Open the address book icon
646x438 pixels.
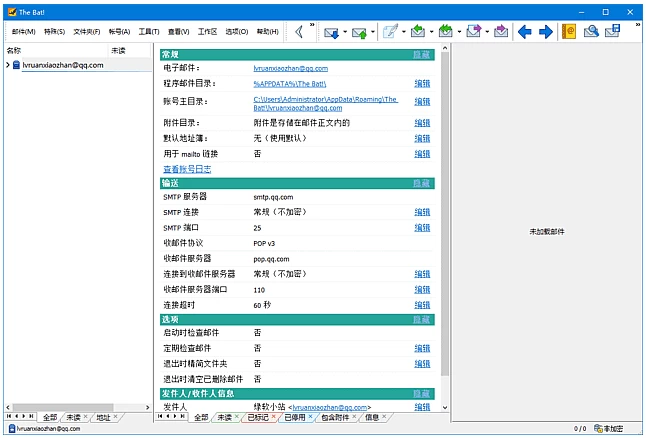tap(570, 32)
